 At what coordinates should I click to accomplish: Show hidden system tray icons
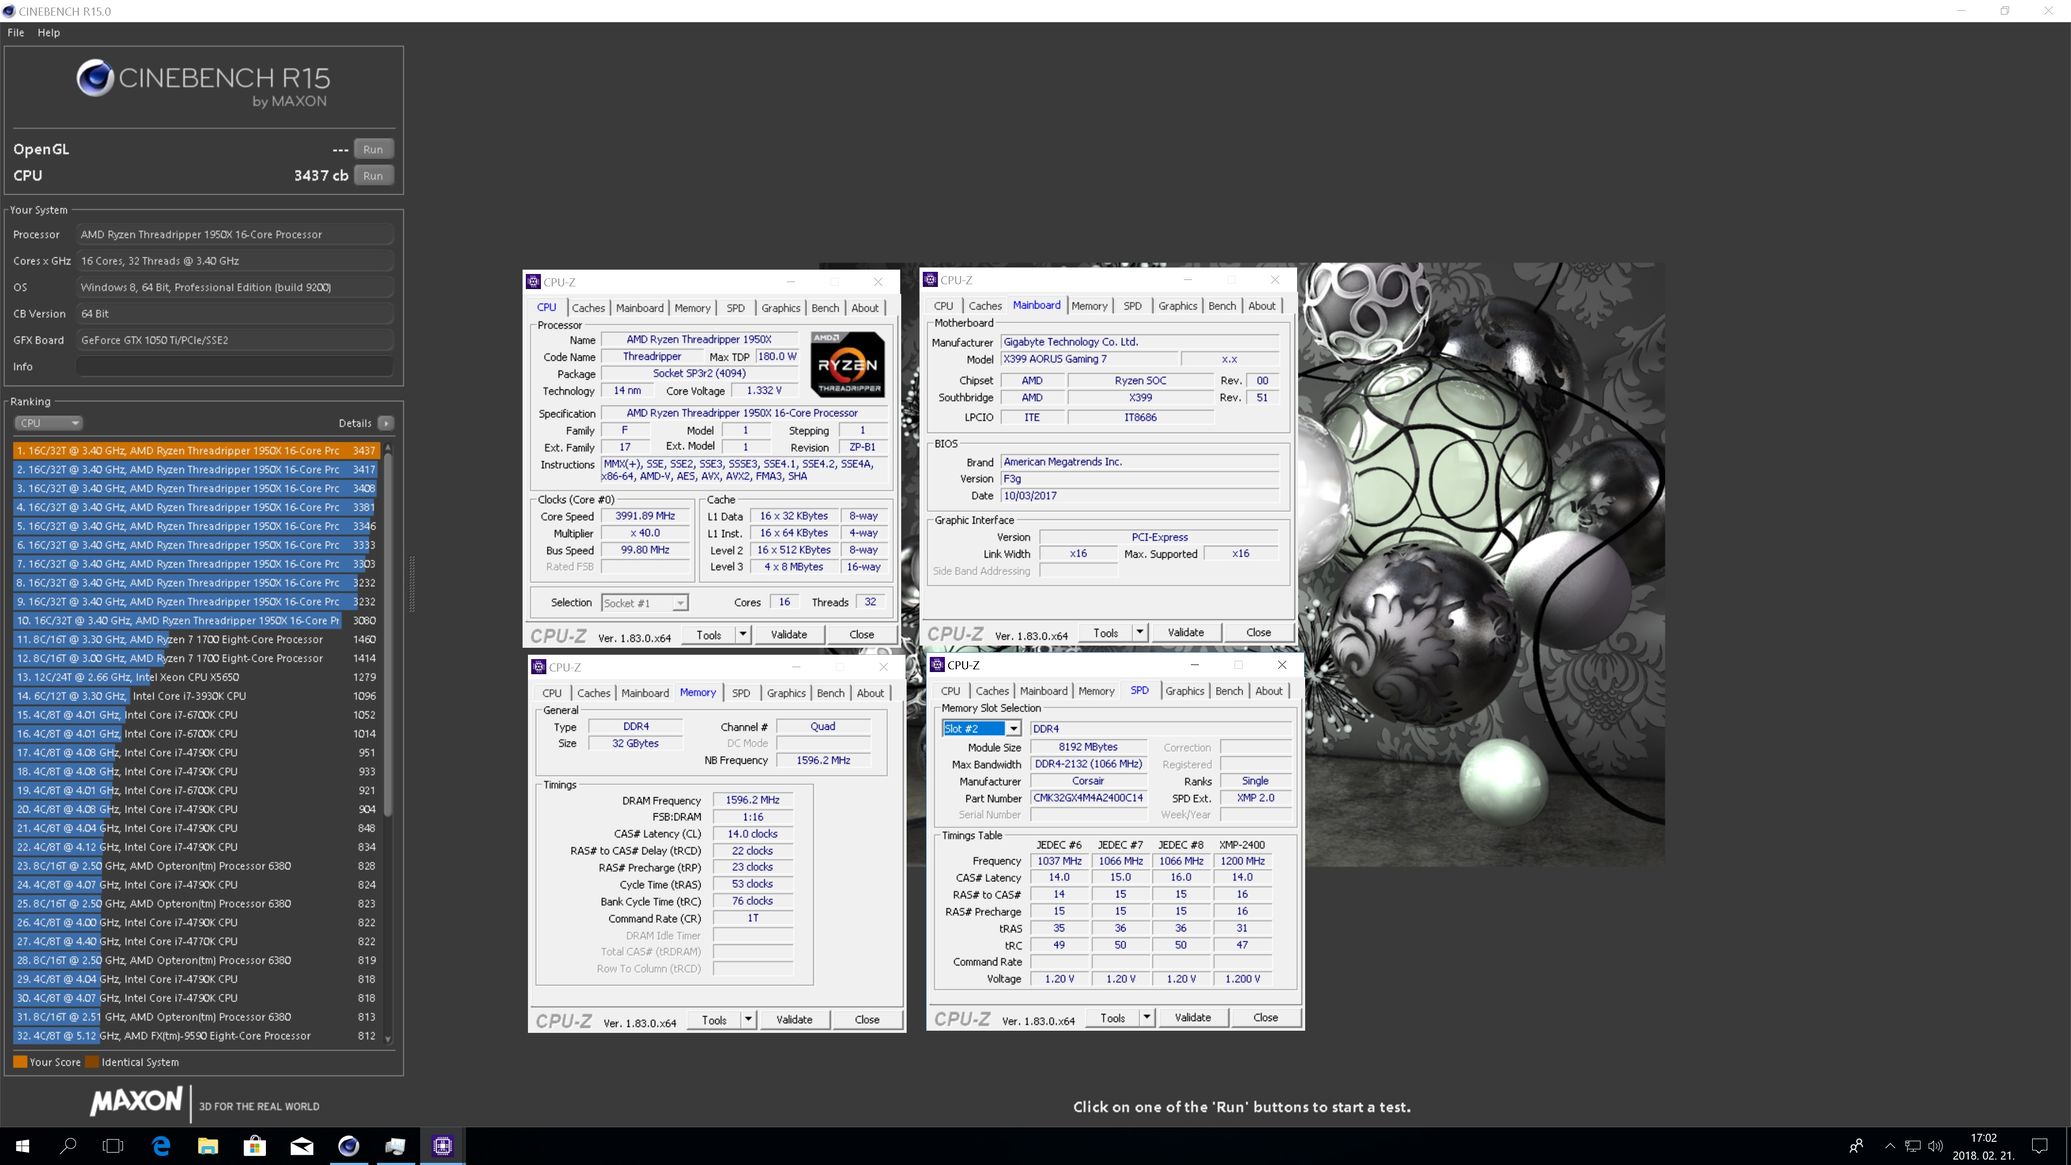click(x=1889, y=1146)
